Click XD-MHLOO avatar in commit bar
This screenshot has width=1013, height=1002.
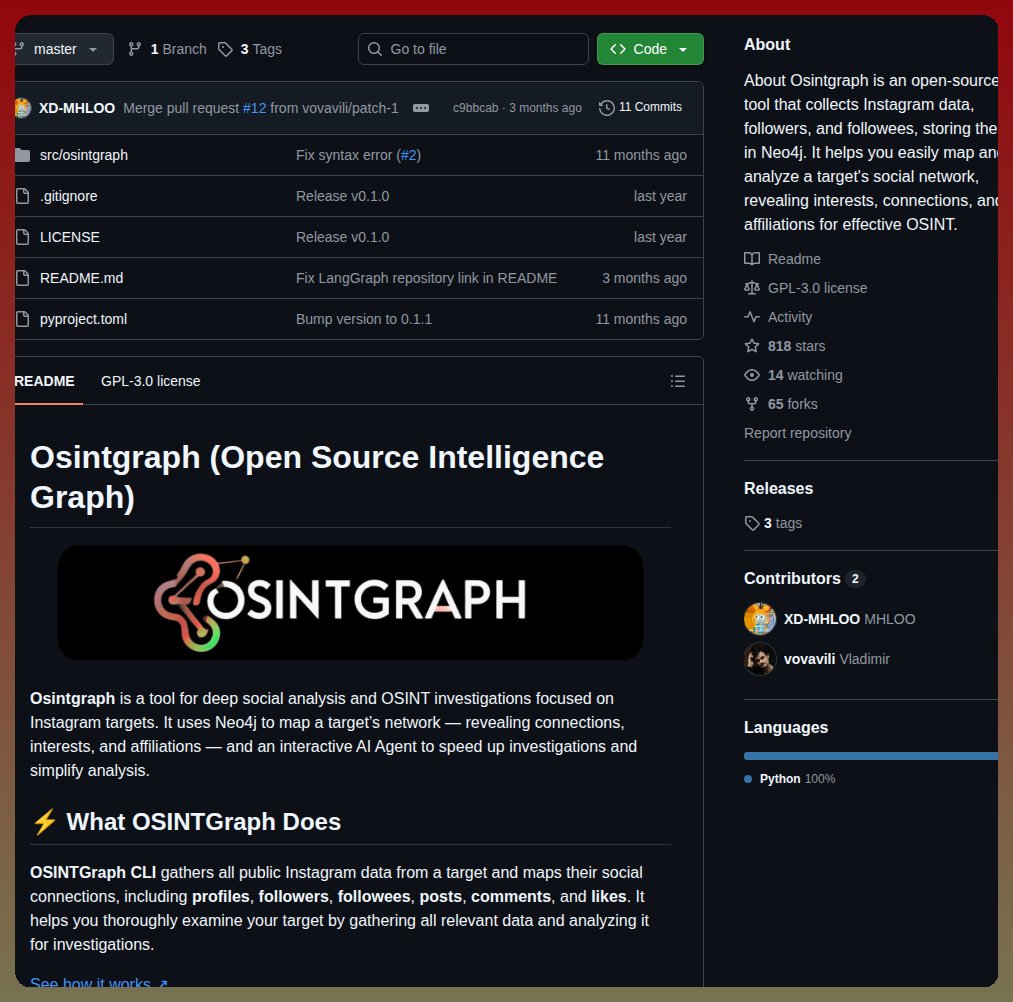click(22, 108)
